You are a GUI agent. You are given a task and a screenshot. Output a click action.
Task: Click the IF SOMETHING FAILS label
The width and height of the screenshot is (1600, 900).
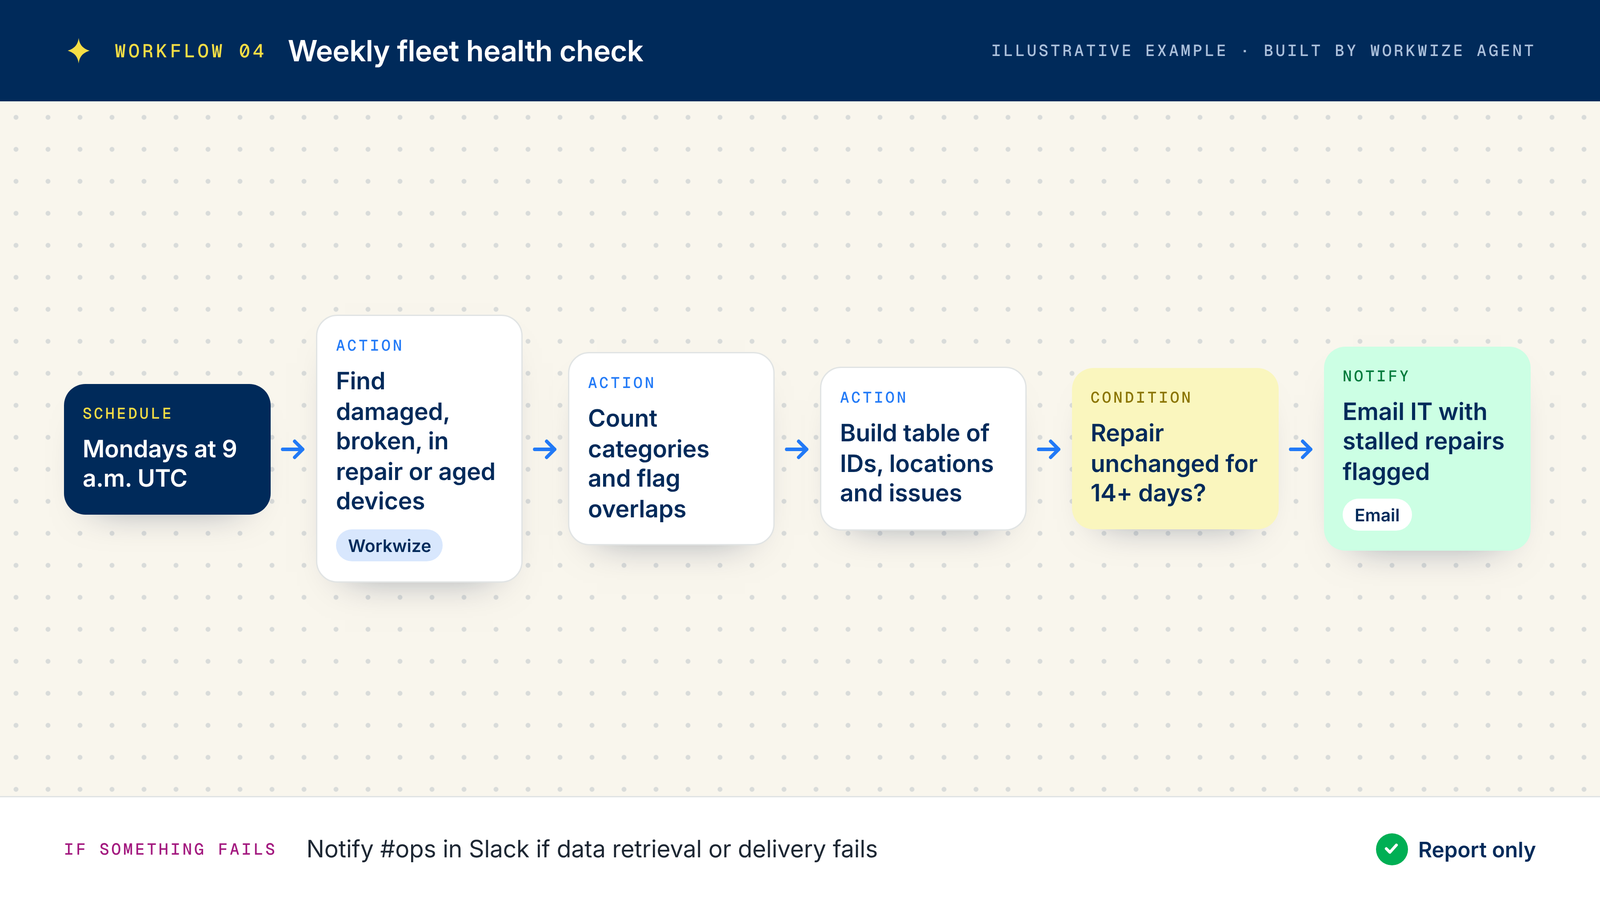pyautogui.click(x=170, y=849)
